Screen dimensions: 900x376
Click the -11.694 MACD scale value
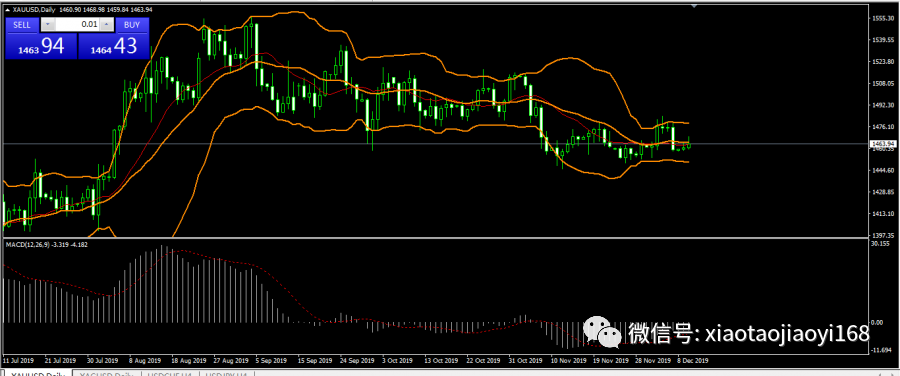pos(881,350)
